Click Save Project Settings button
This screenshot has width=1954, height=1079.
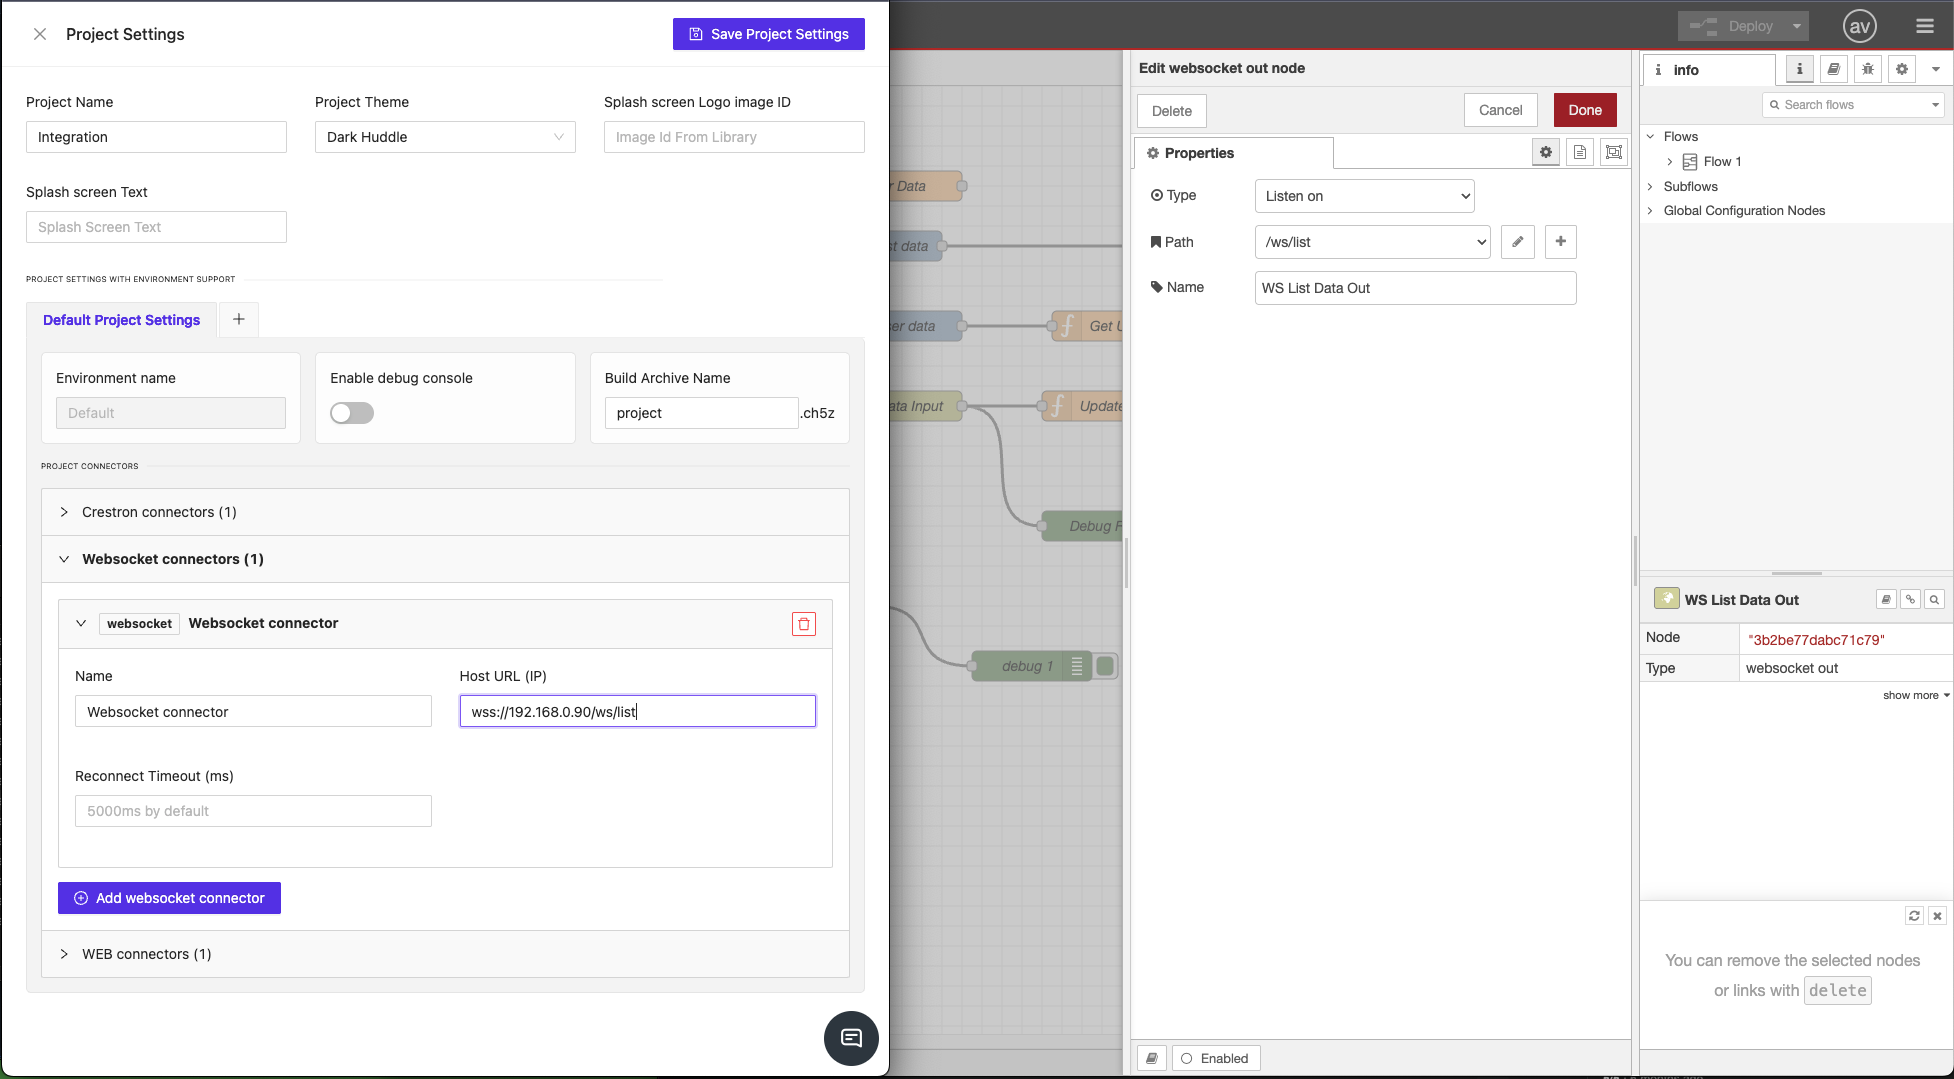click(768, 34)
